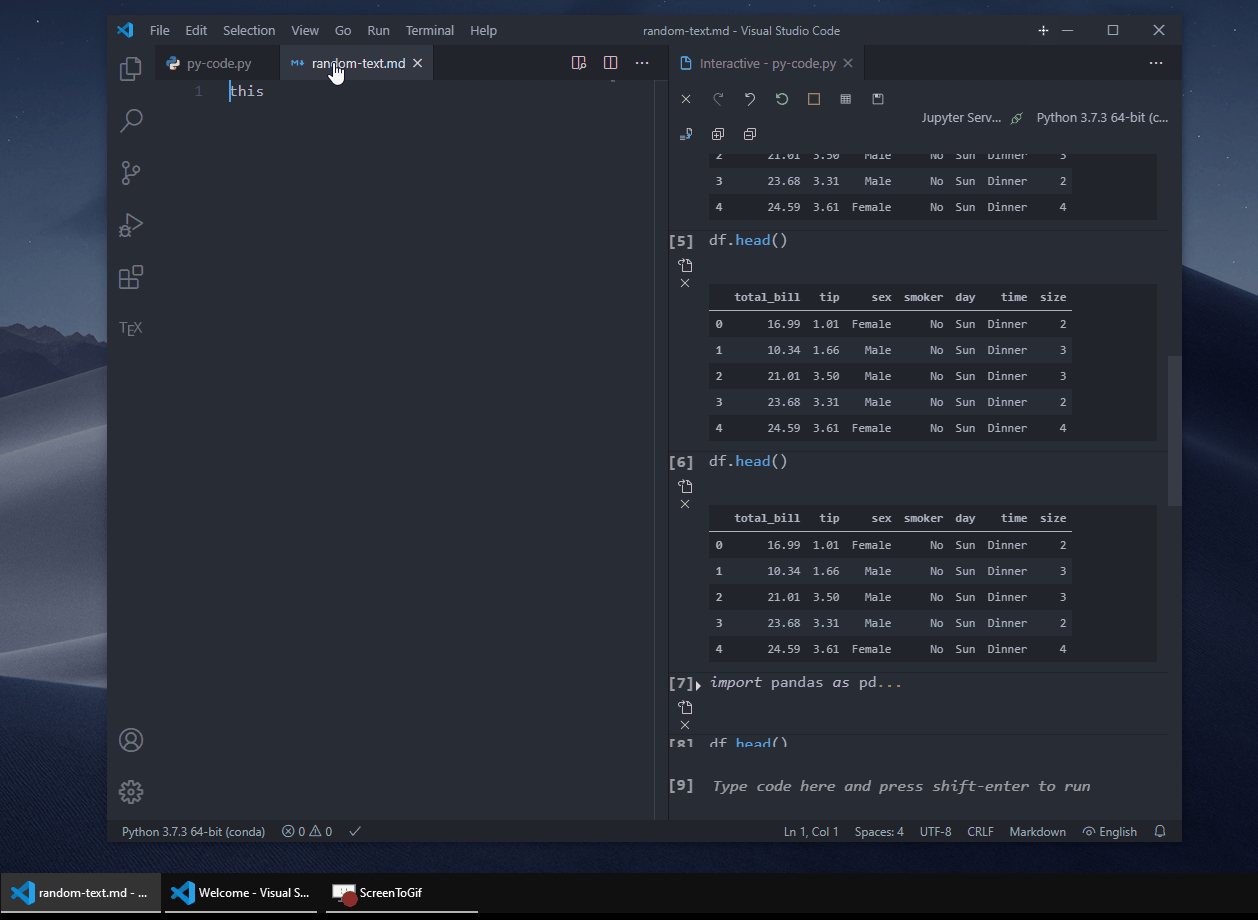The height and width of the screenshot is (920, 1258).
Task: Click the Jupyter server connection plug icon
Action: (1017, 118)
